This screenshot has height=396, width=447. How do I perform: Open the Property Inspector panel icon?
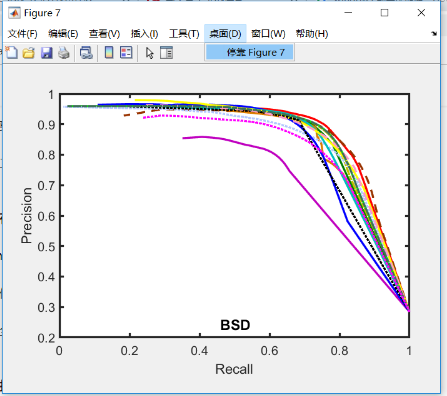166,53
